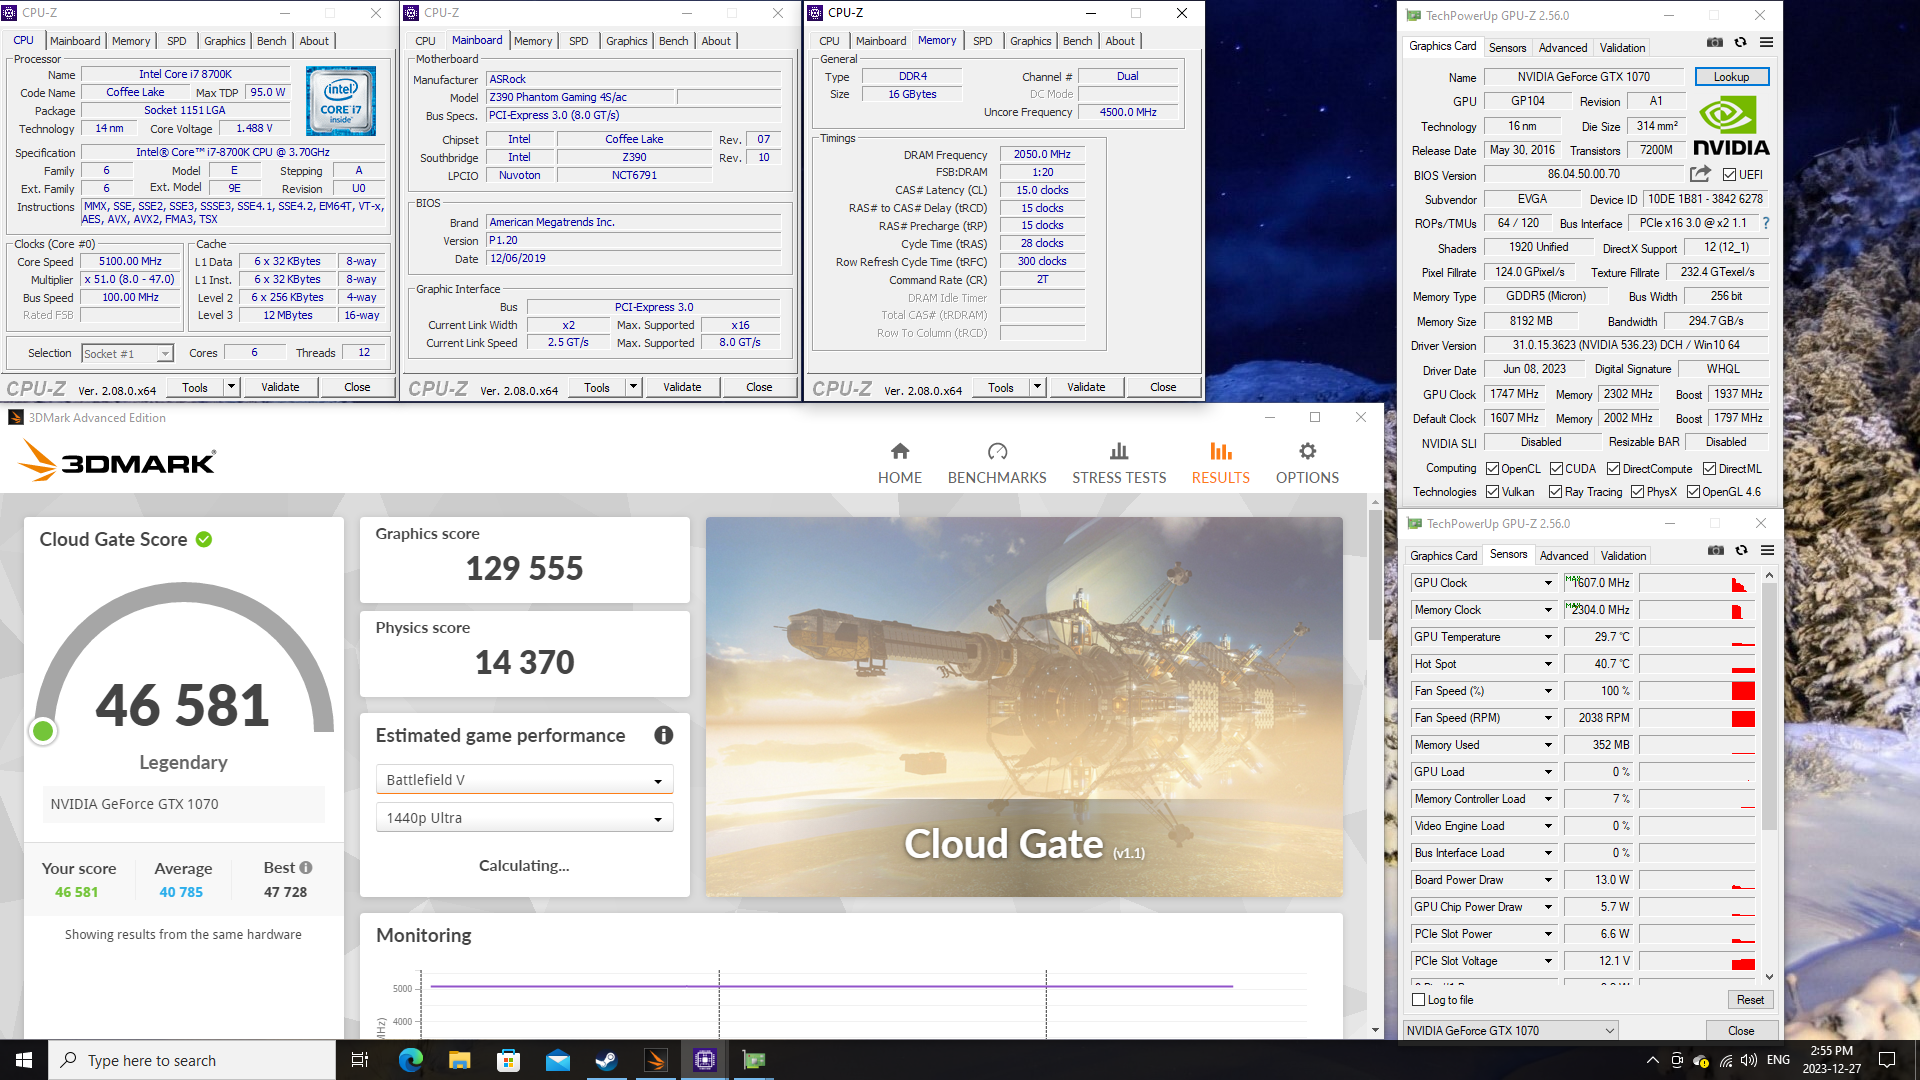
Task: Switch to SPD tab in second CPU-Z window
Action: click(x=578, y=41)
